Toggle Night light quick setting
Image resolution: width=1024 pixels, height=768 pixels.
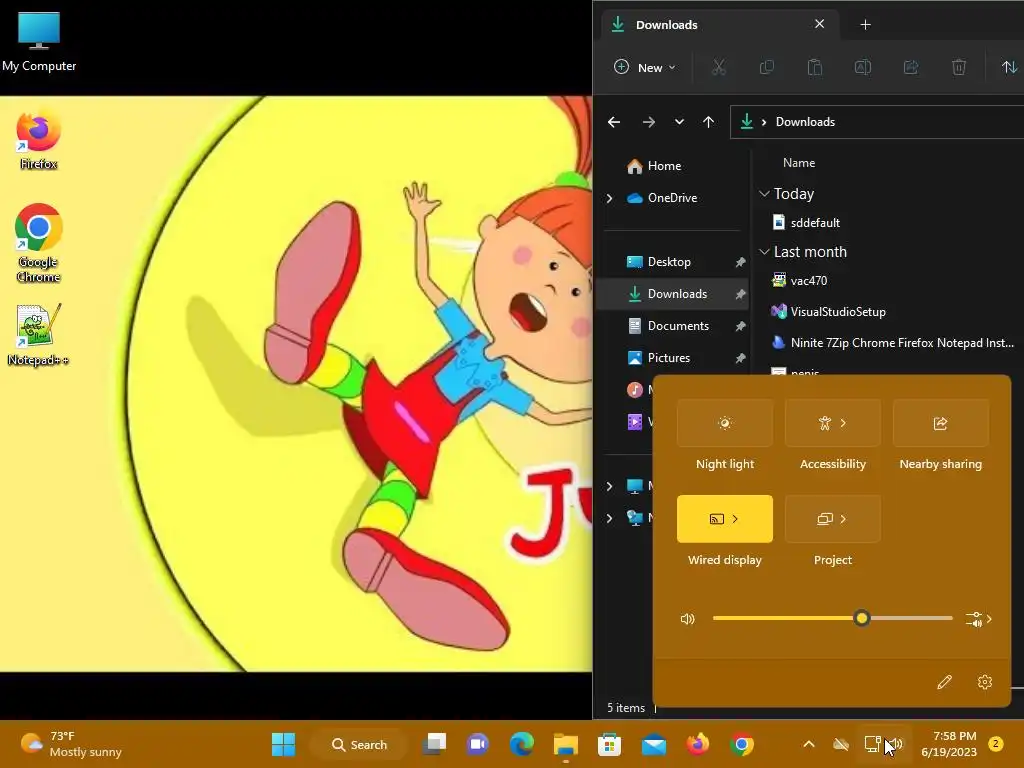[x=725, y=423]
